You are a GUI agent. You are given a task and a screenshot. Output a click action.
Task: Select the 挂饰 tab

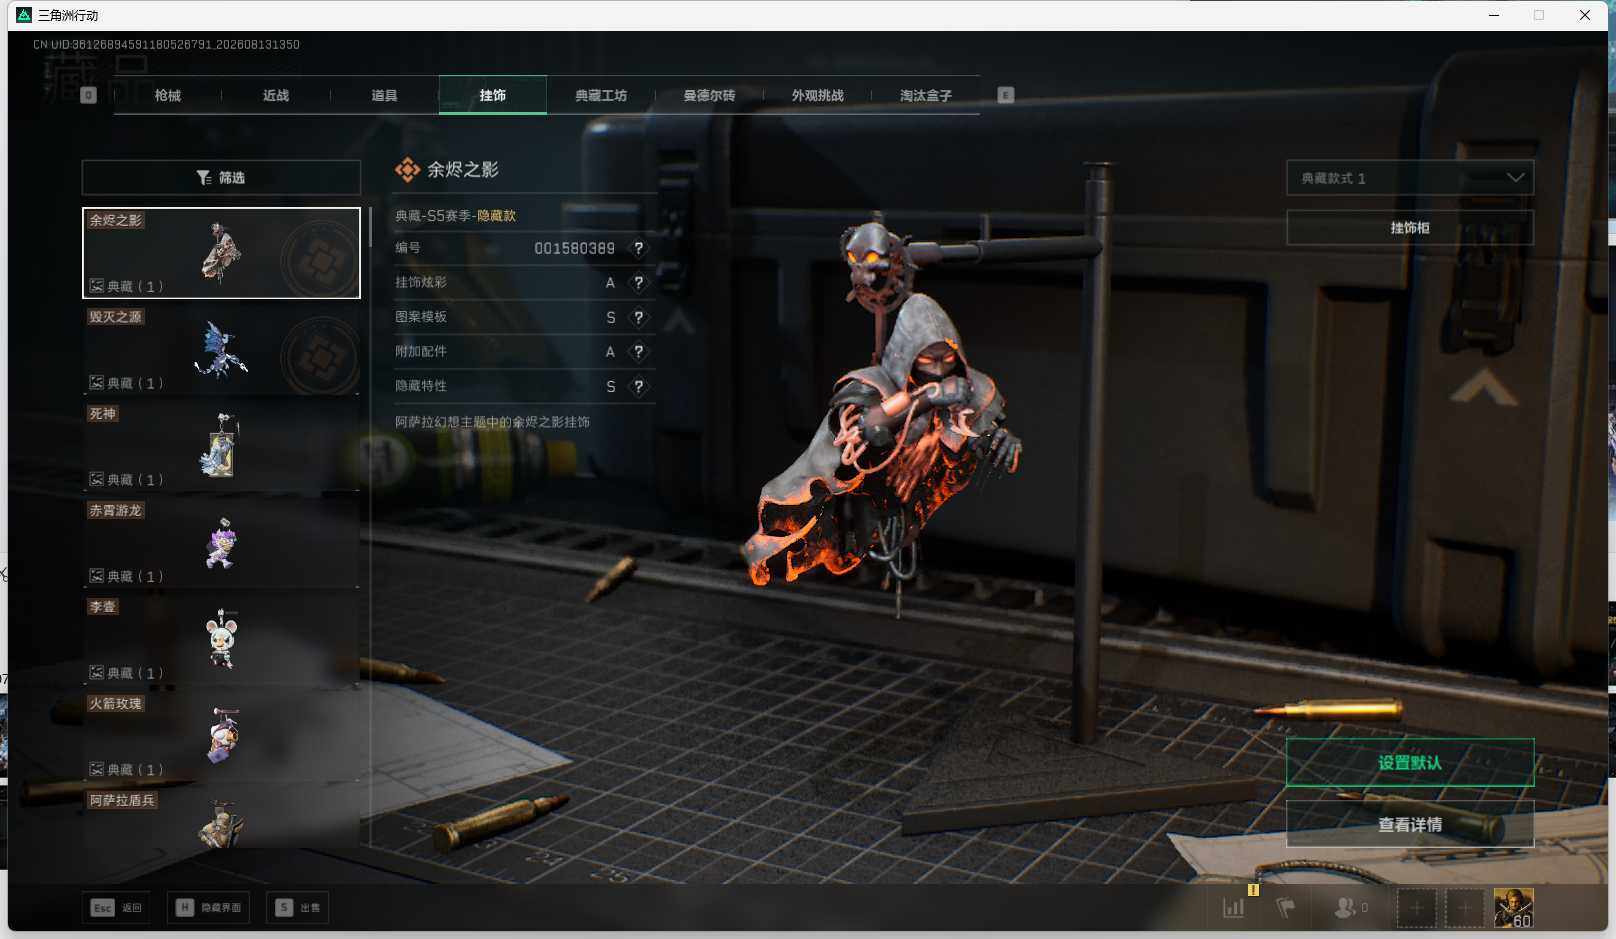pos(493,95)
